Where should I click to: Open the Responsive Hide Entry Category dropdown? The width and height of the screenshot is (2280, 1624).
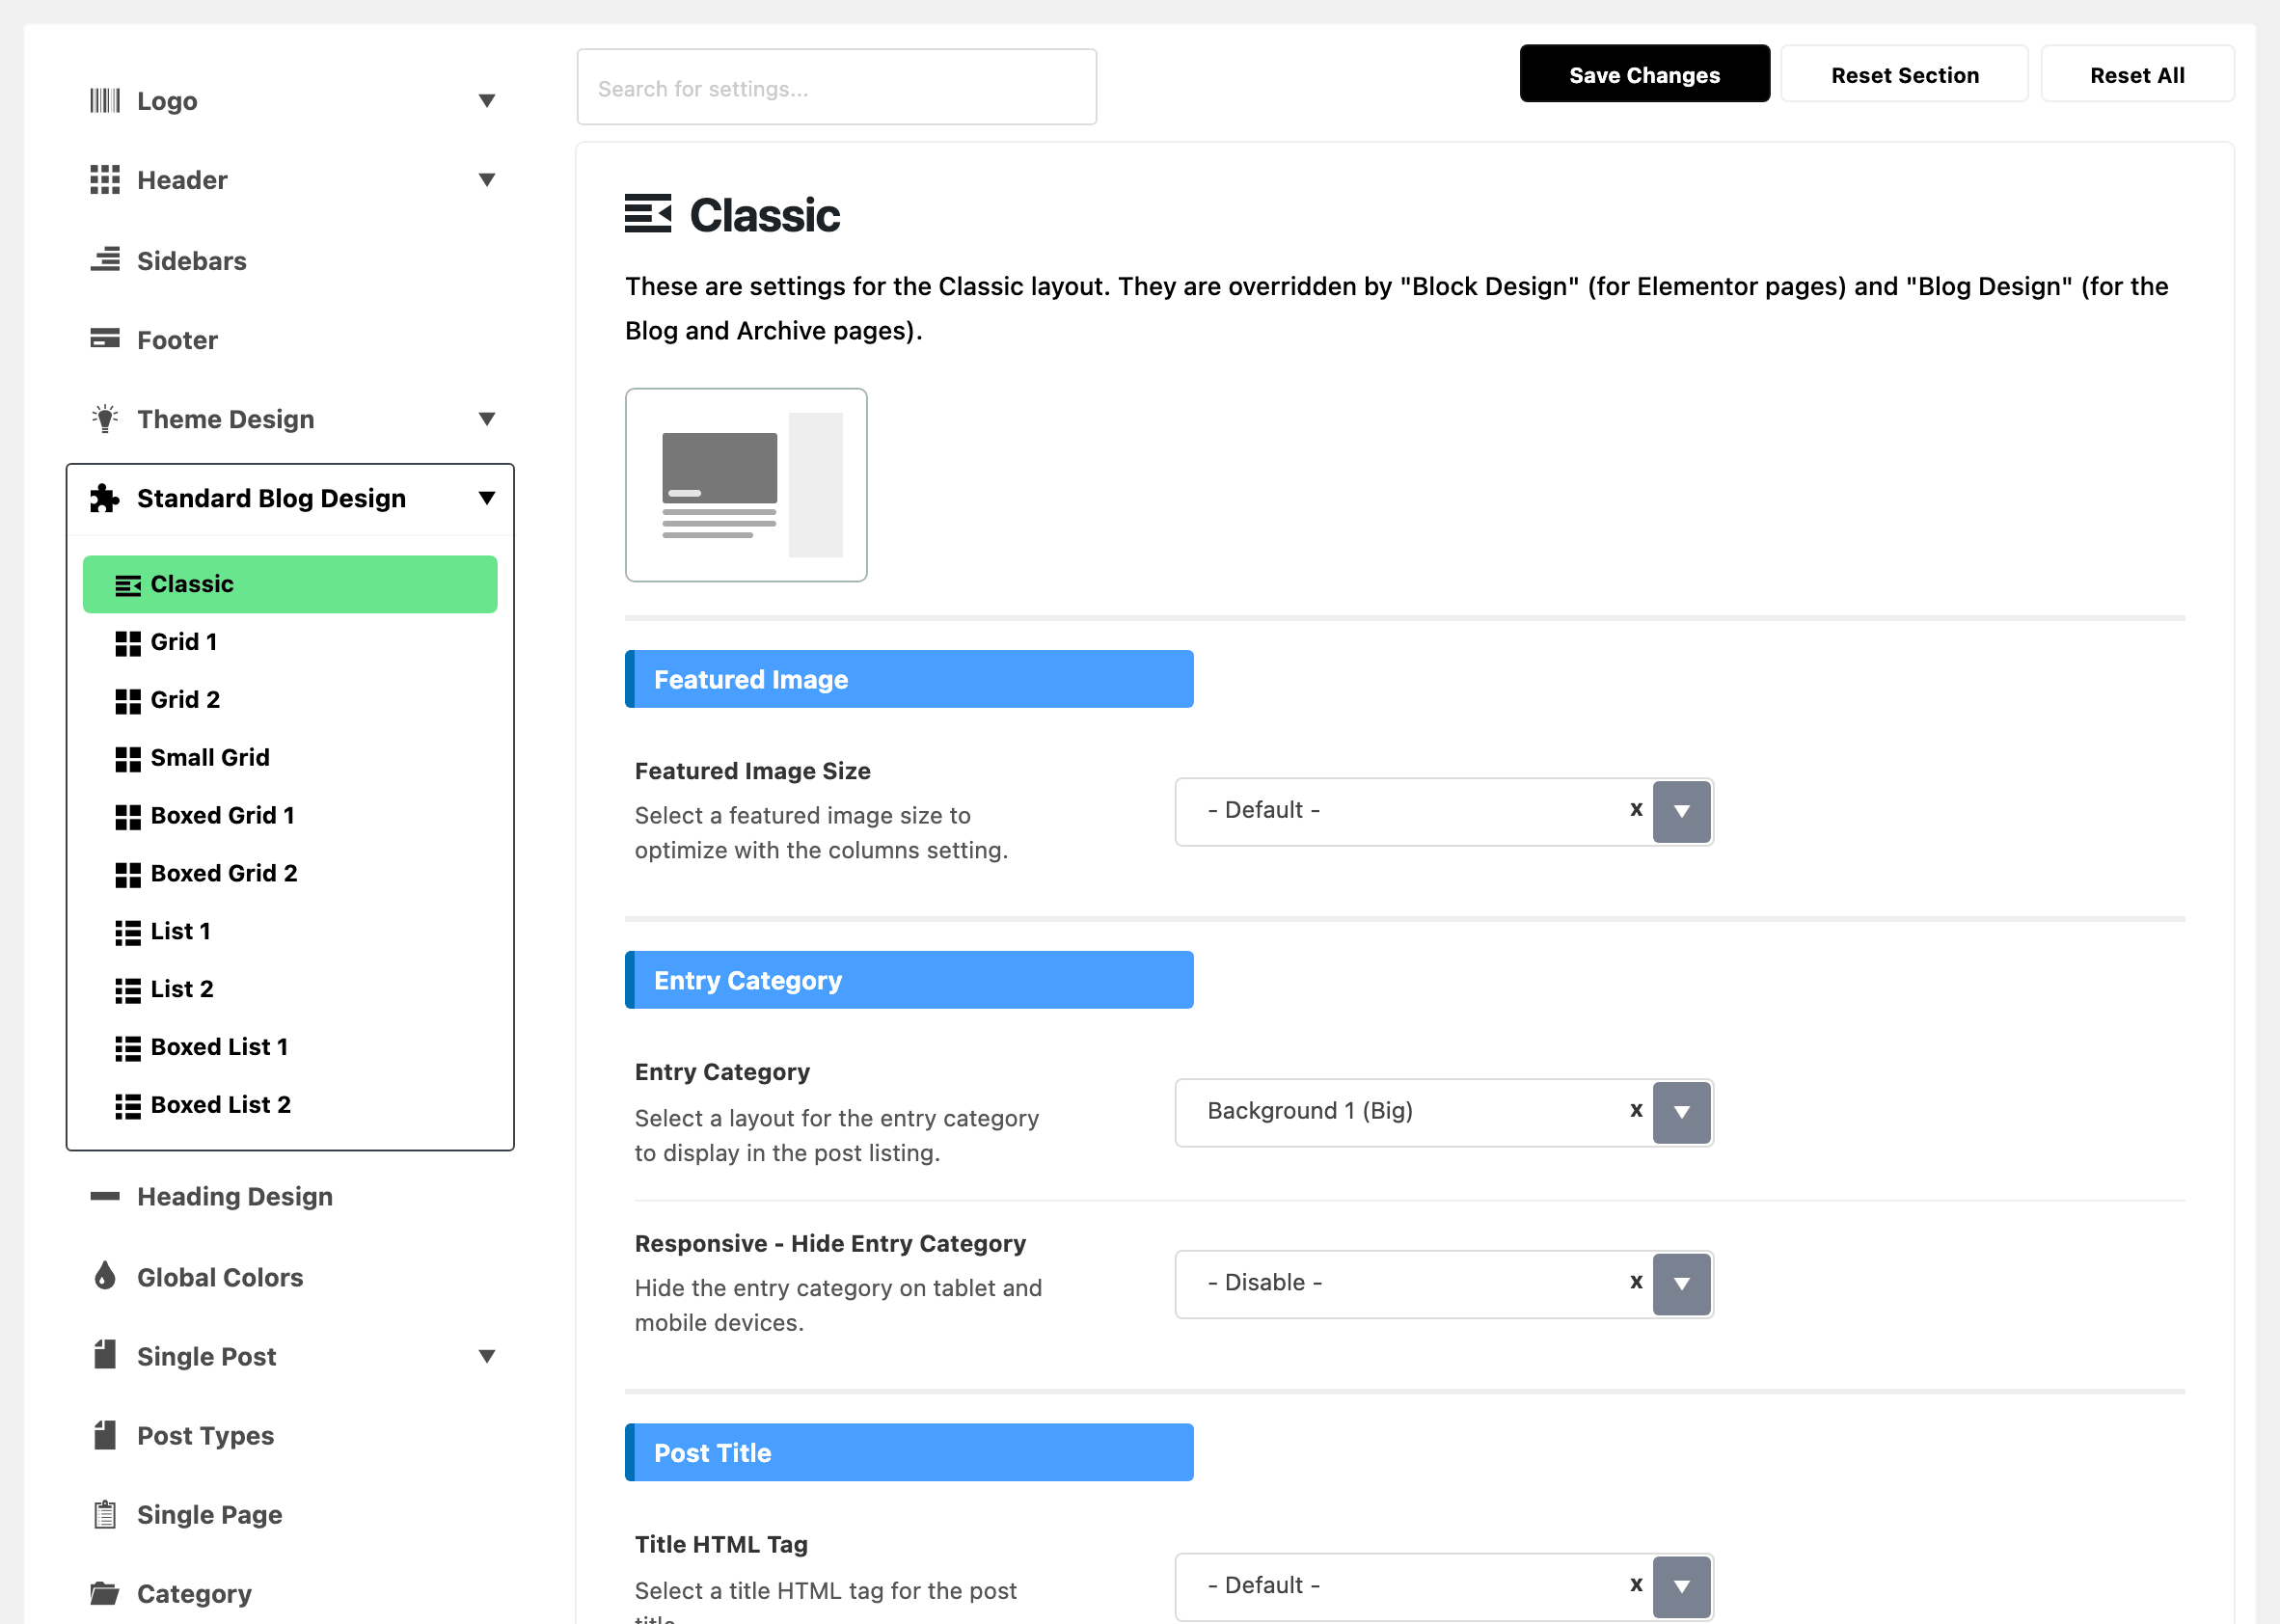pos(1682,1285)
